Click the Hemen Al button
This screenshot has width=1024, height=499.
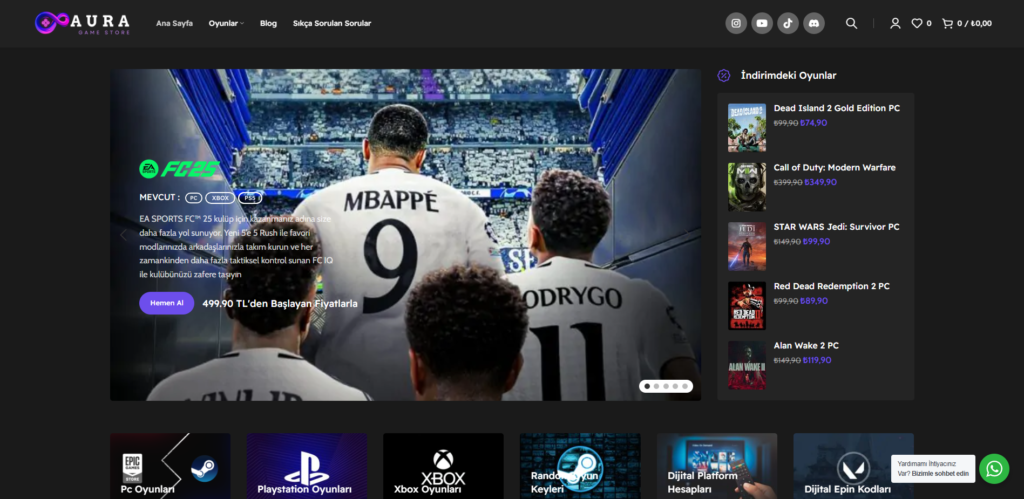[166, 304]
